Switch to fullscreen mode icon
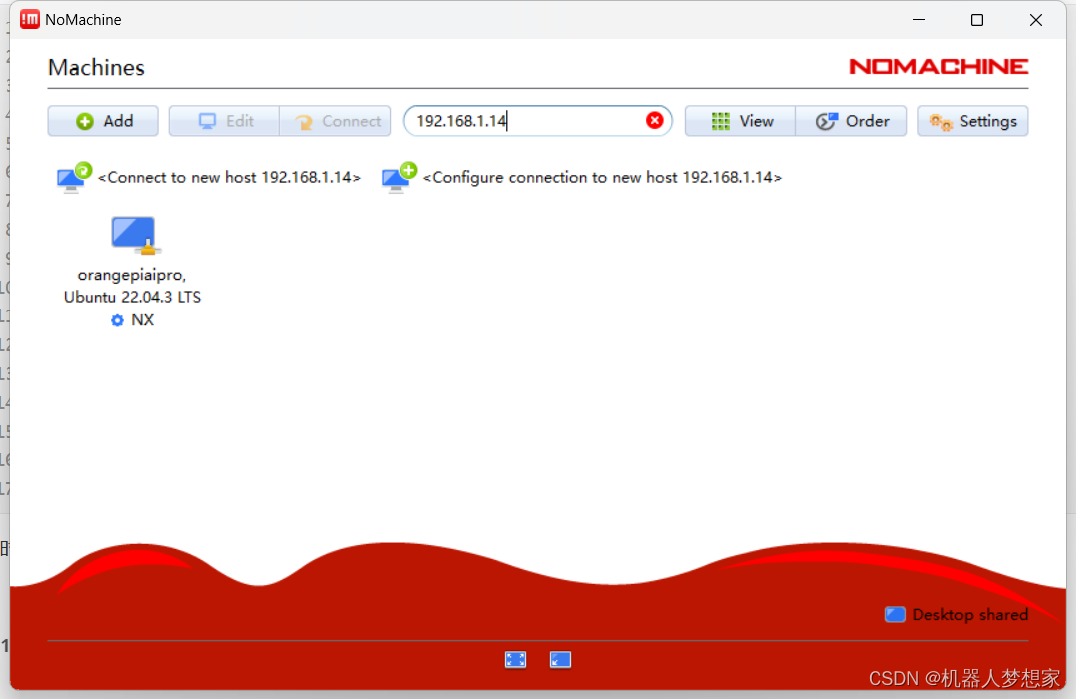Screen dimensions: 1076x699 [x=515, y=659]
